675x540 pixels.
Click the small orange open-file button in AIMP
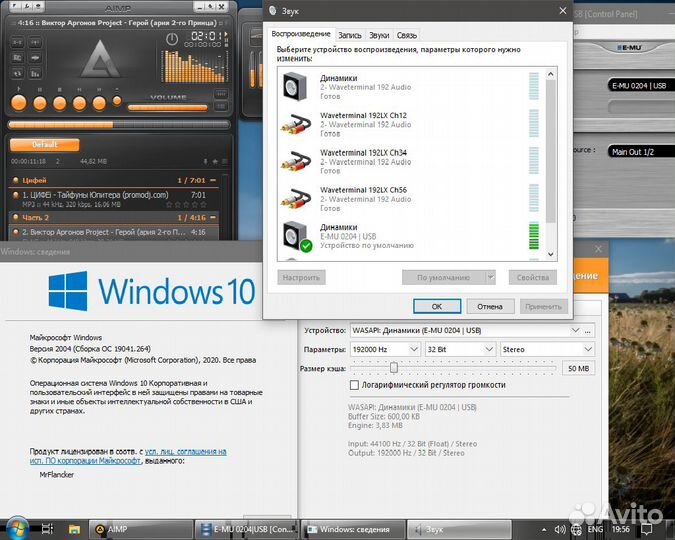click(117, 101)
